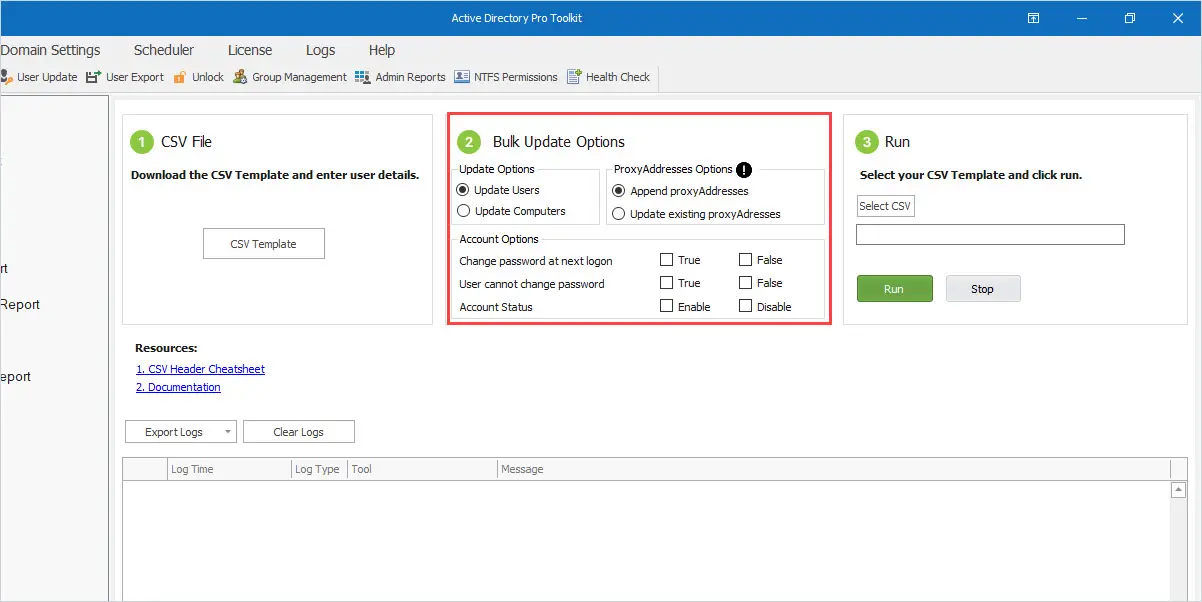1202x602 pixels.
Task: Click the 'Account Options' group label
Action: point(499,239)
